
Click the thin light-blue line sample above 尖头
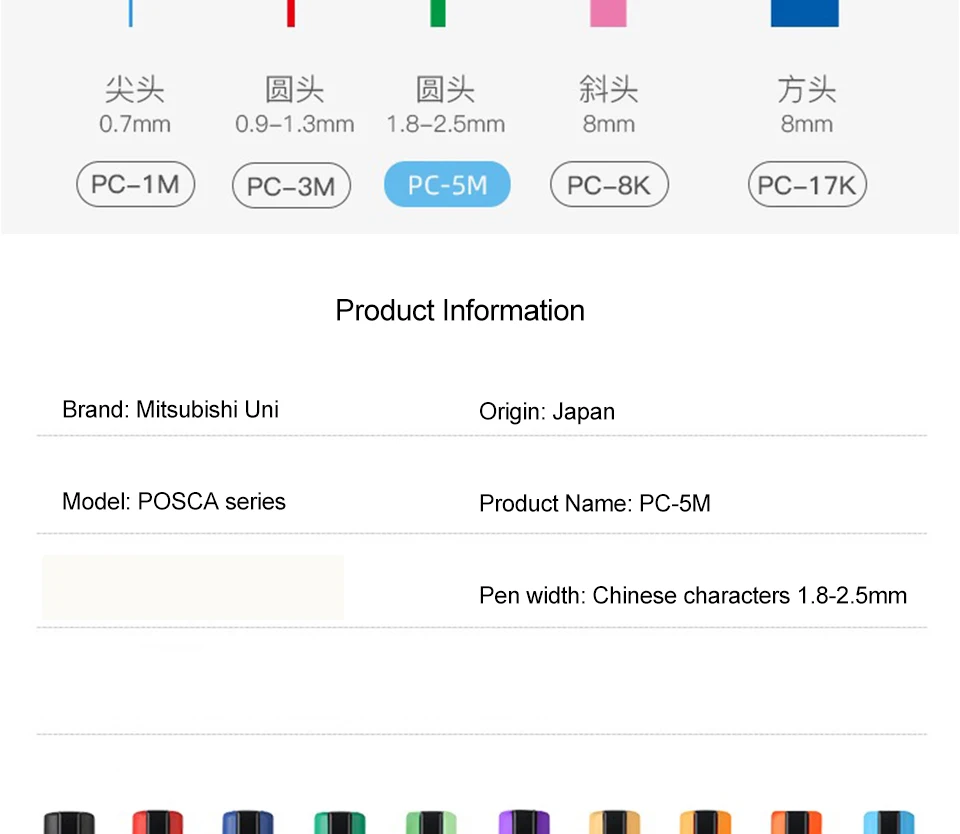coord(130,13)
